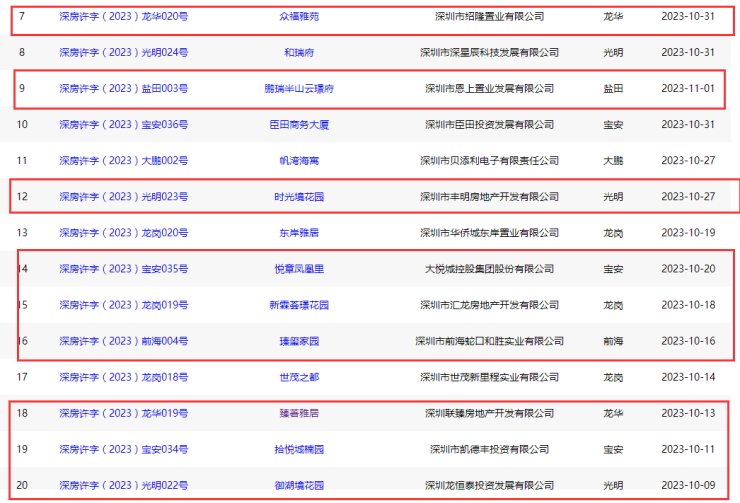Select developer 深圳市华侨城东岸置业有限公司
Image resolution: width=740 pixels, height=503 pixels.
(489, 233)
